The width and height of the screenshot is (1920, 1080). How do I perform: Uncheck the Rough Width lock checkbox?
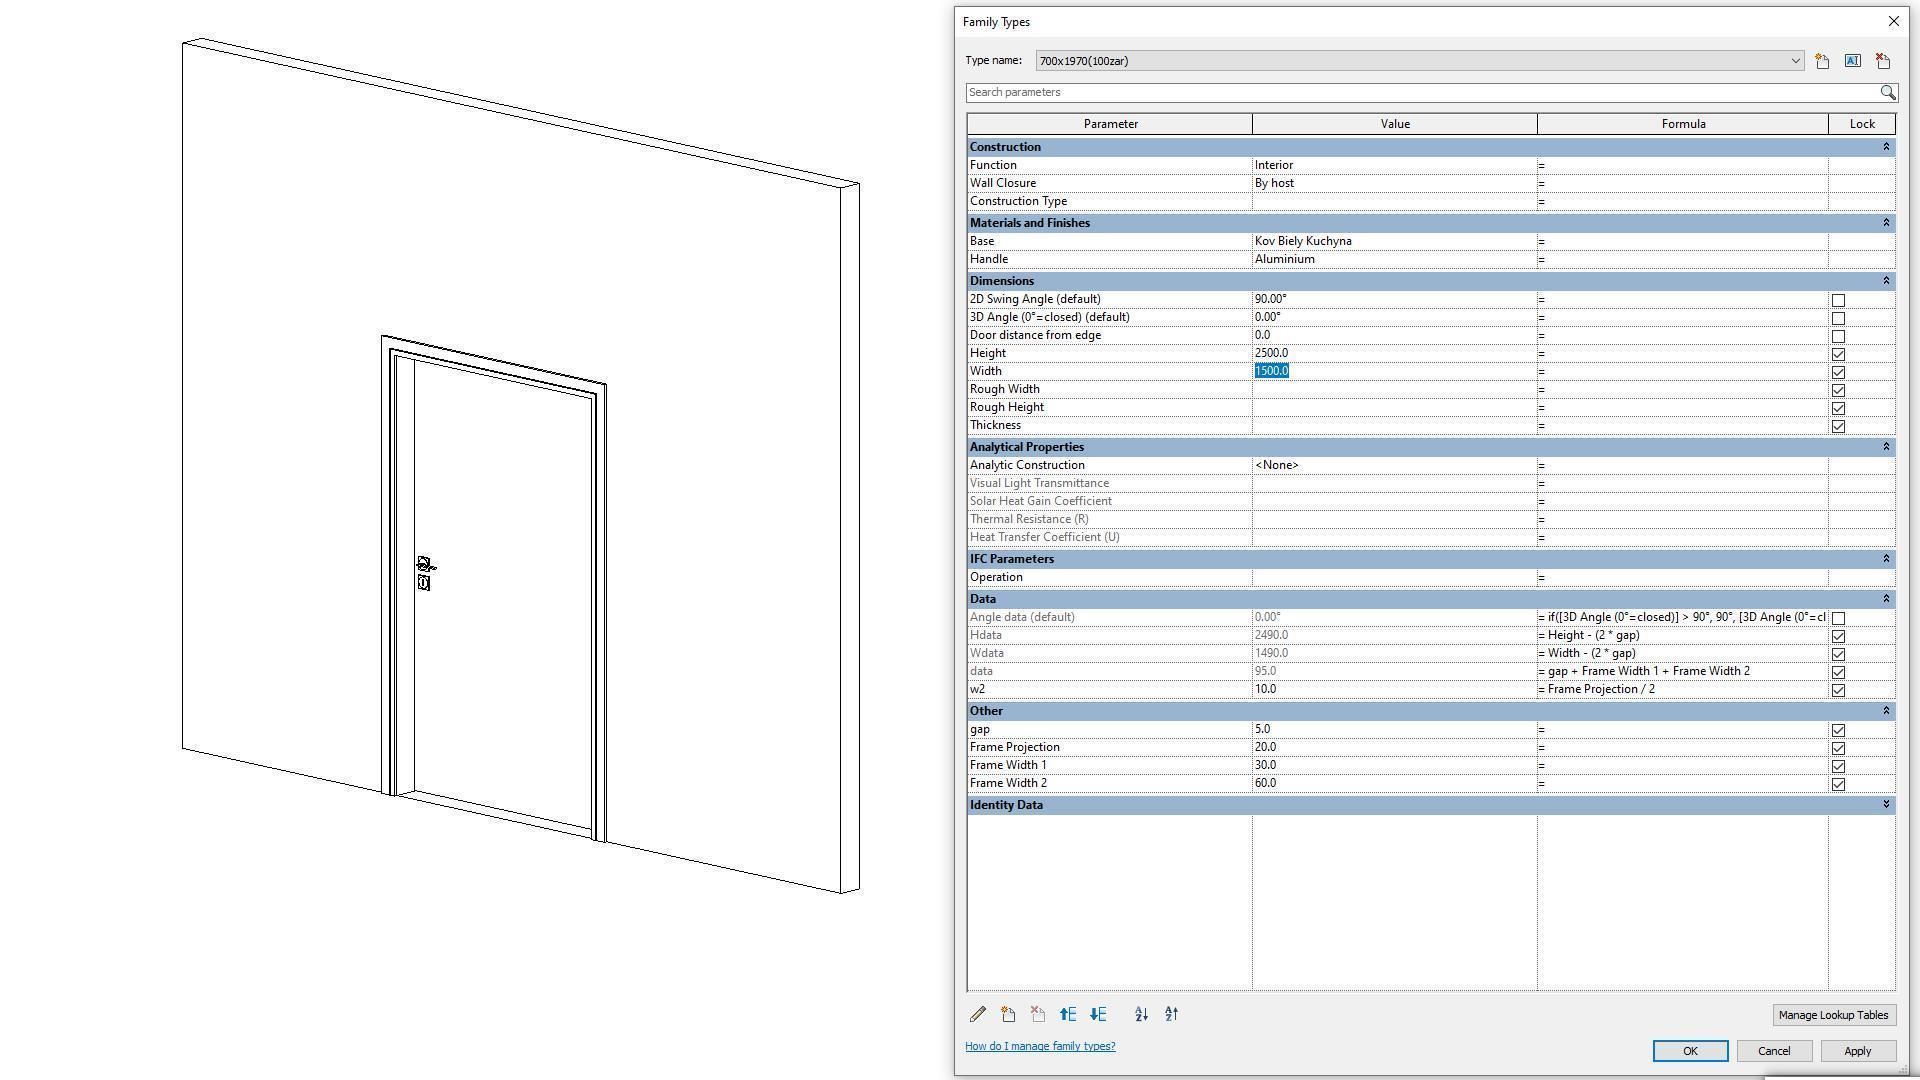1838,390
